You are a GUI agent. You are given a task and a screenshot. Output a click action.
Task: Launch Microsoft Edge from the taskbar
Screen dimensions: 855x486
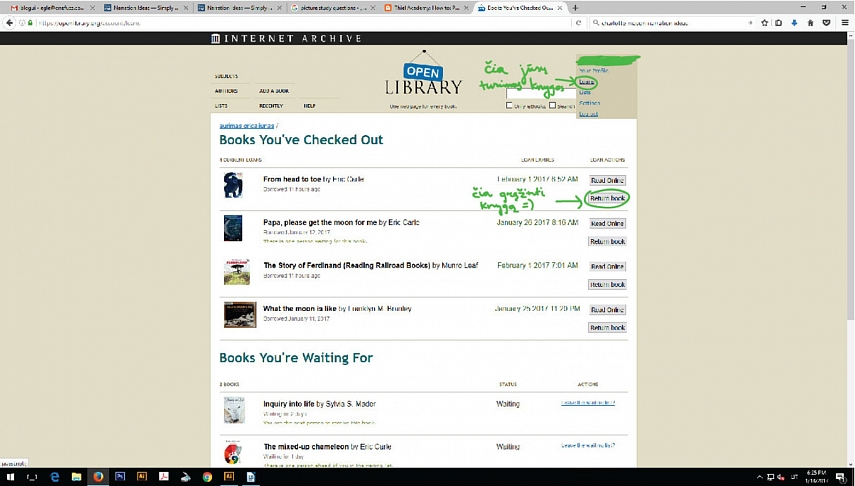click(55, 477)
